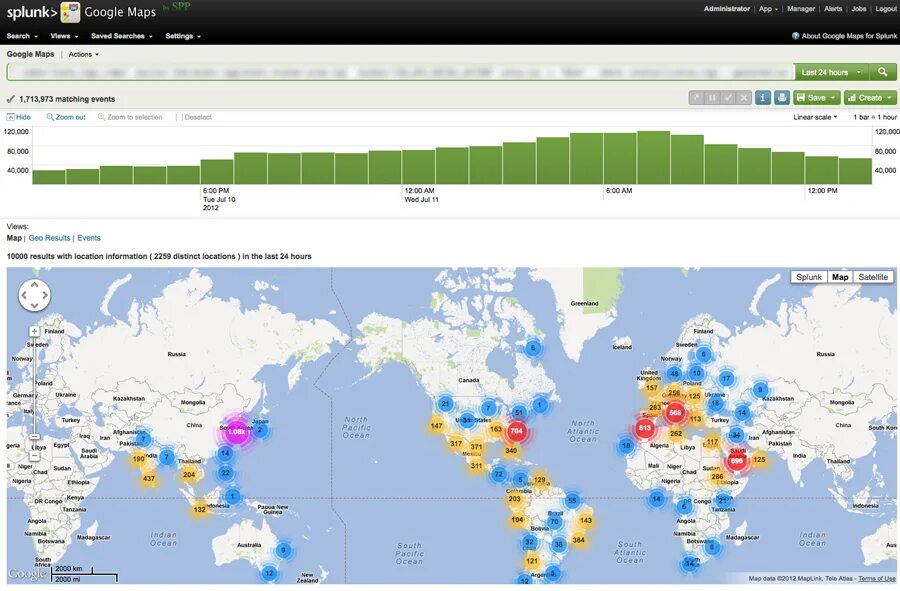Open About Google Maps for Splunk

(849, 36)
